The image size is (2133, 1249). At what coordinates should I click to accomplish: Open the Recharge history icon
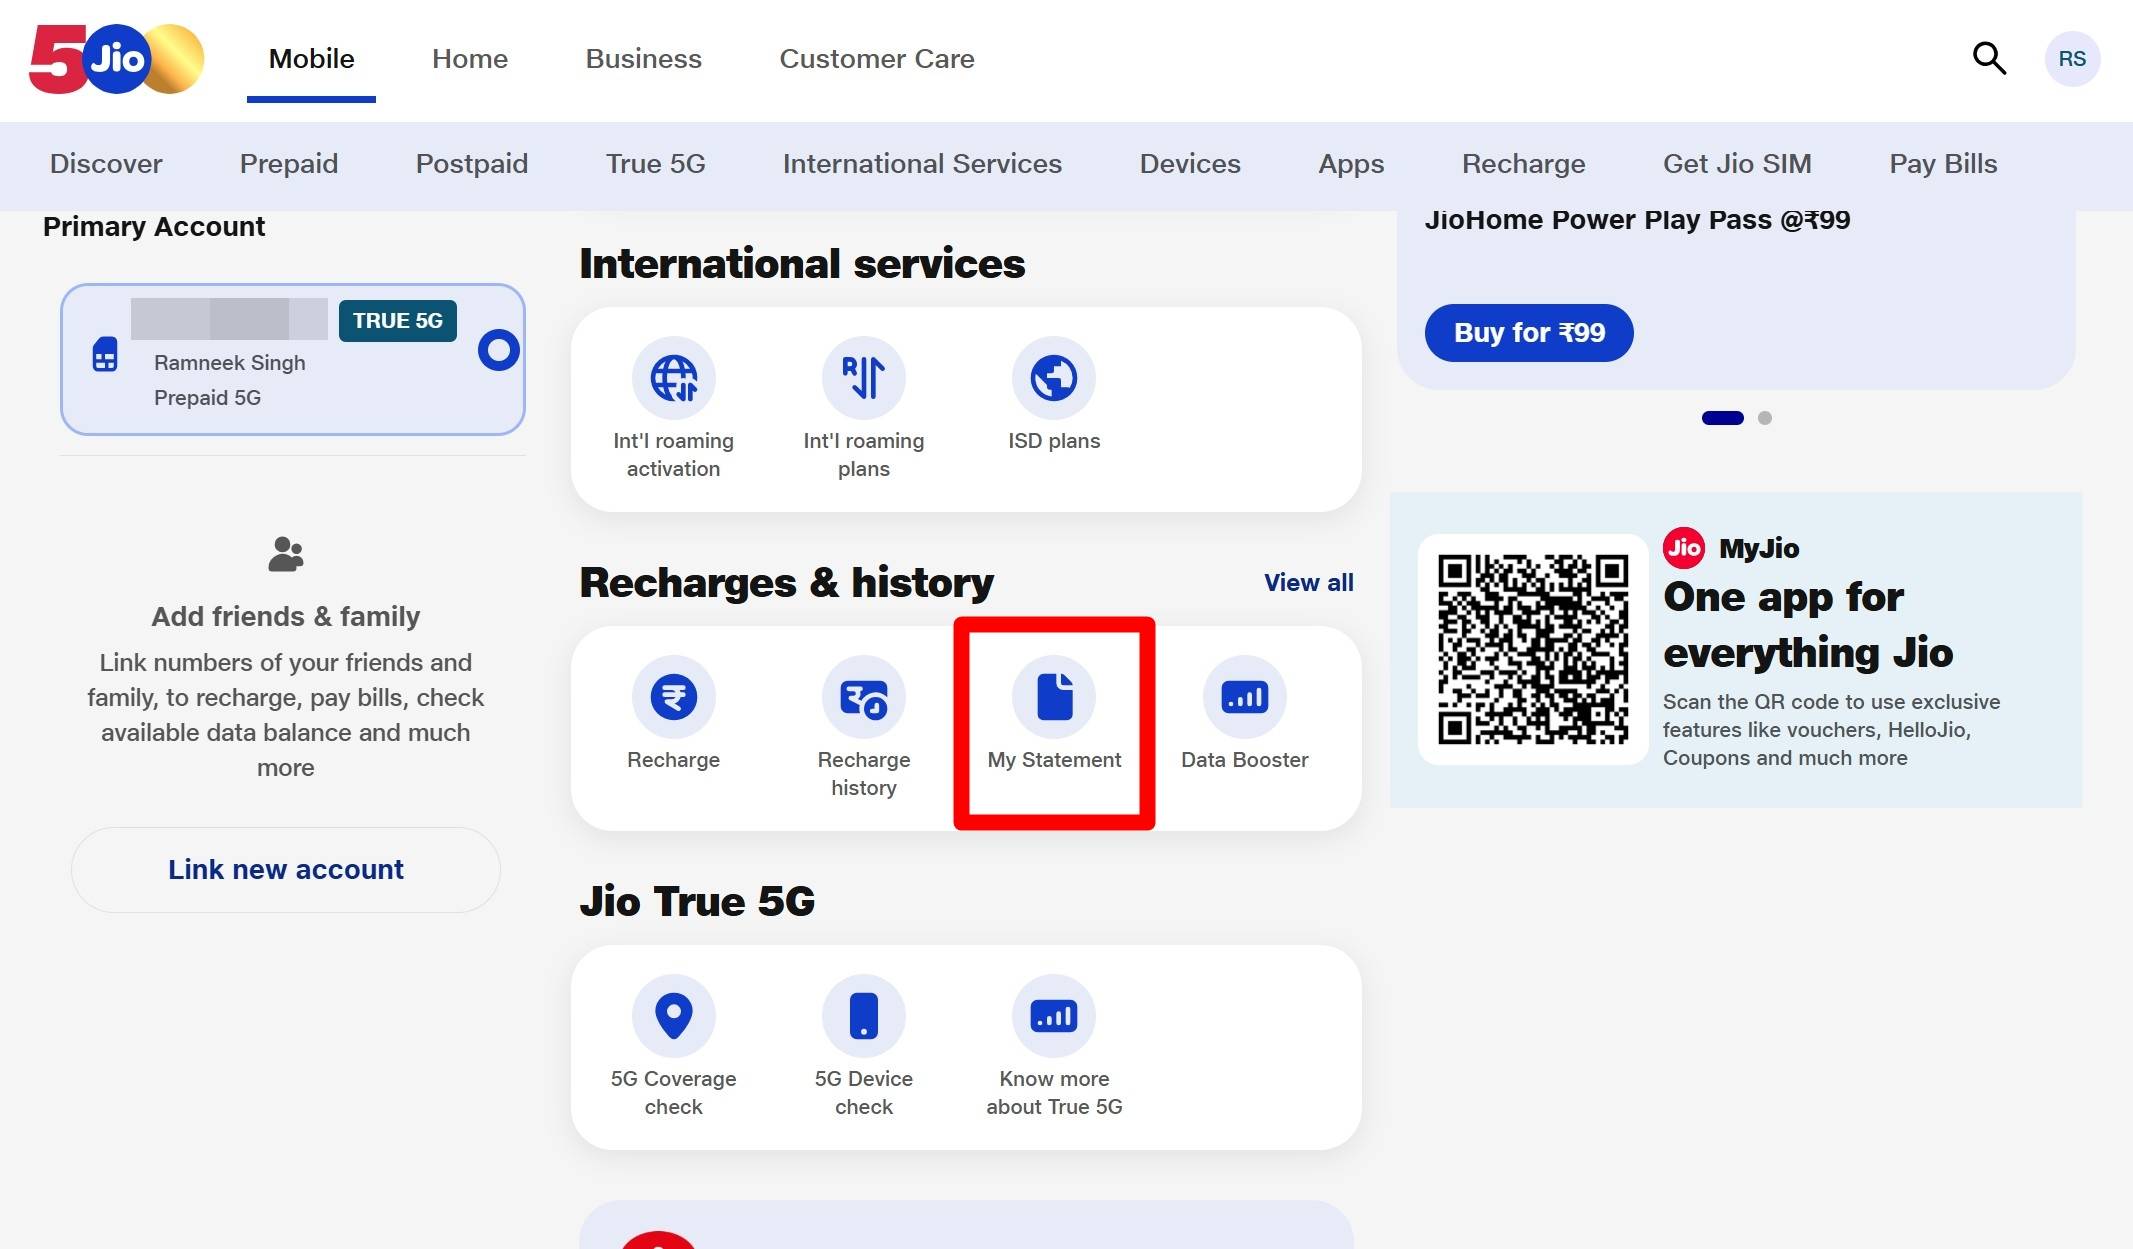pos(864,697)
